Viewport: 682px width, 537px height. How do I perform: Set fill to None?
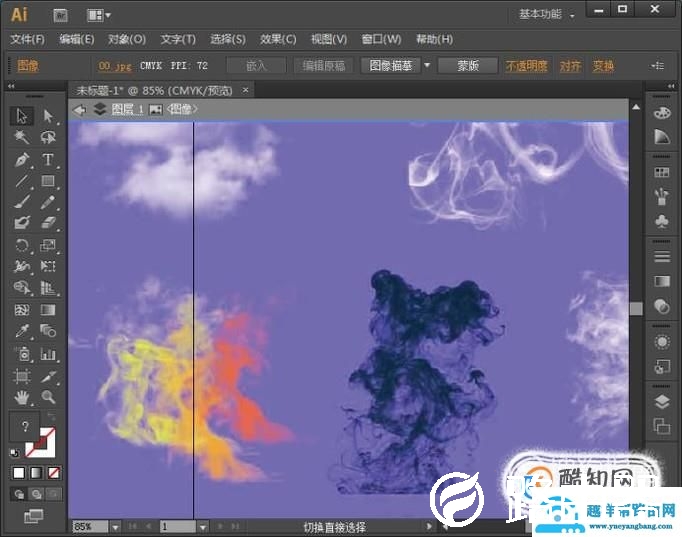[x=53, y=473]
